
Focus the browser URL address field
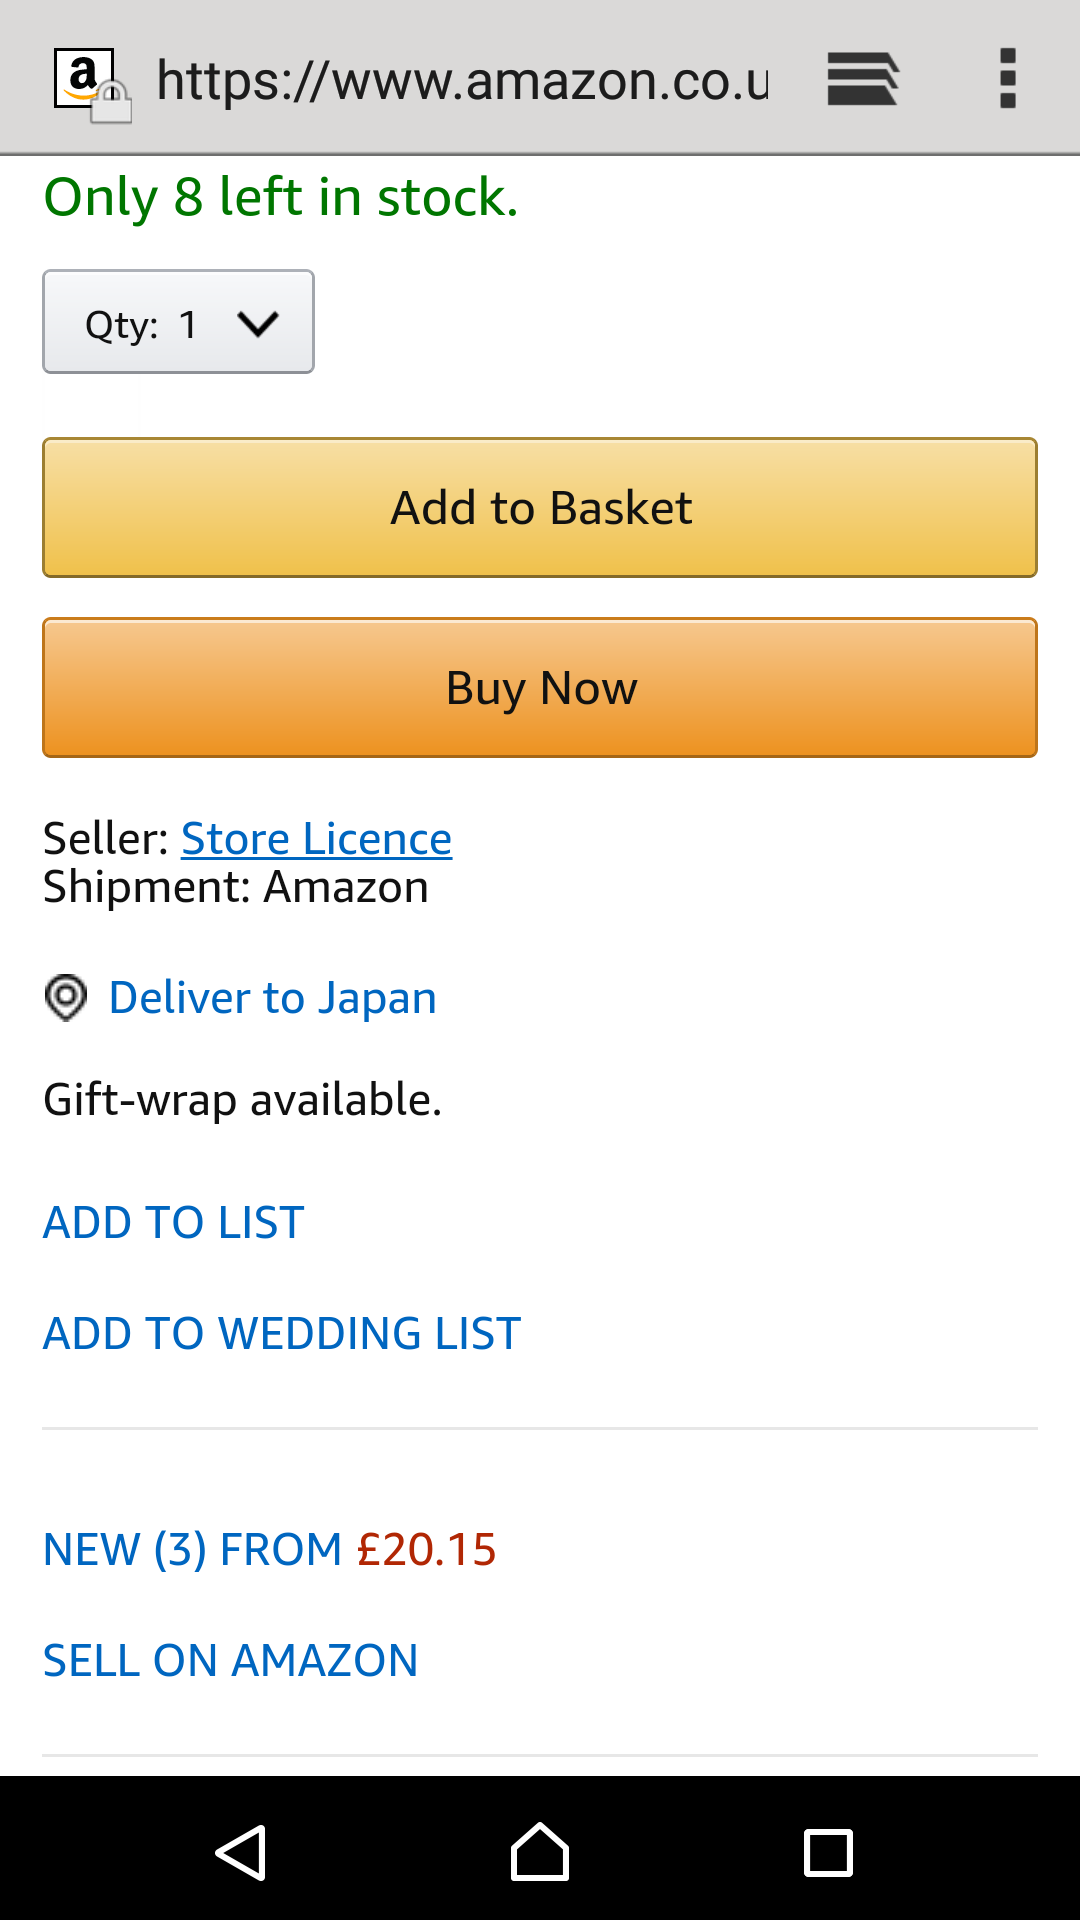click(462, 80)
